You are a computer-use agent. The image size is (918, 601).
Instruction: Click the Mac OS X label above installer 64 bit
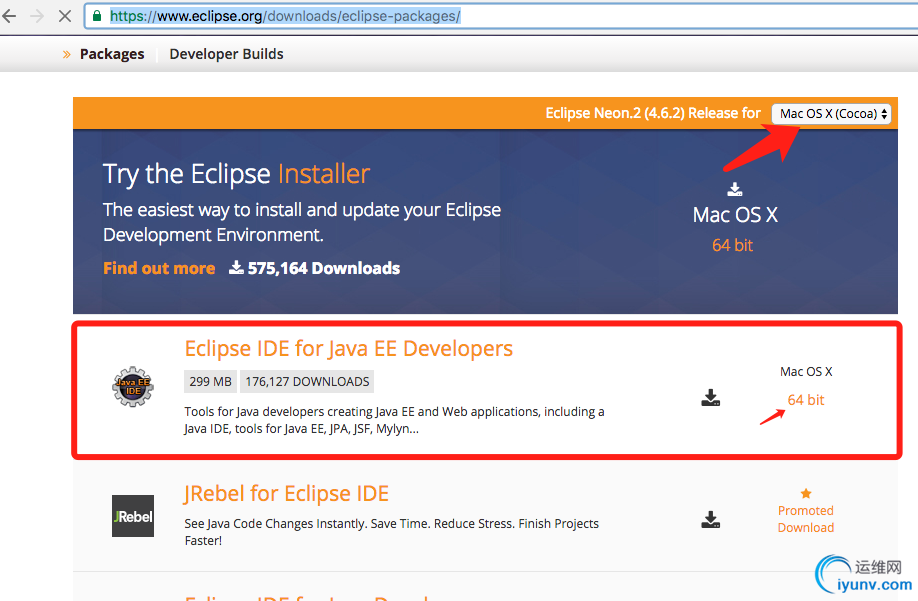click(x=735, y=215)
